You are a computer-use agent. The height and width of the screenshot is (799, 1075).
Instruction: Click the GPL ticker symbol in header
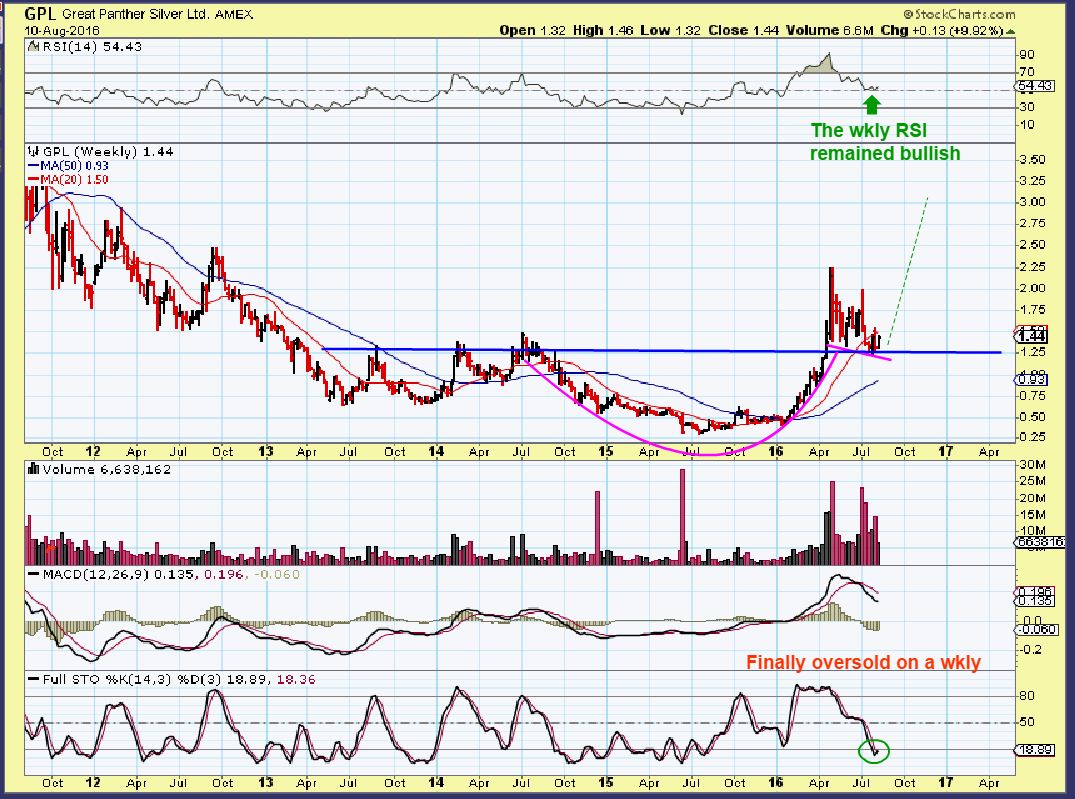point(40,14)
